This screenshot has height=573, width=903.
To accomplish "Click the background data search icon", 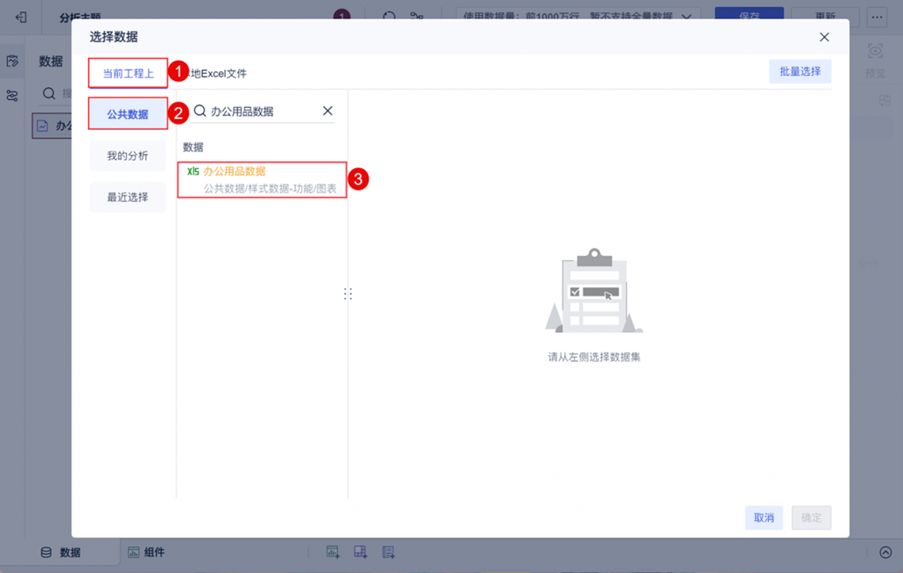I will pyautogui.click(x=49, y=93).
